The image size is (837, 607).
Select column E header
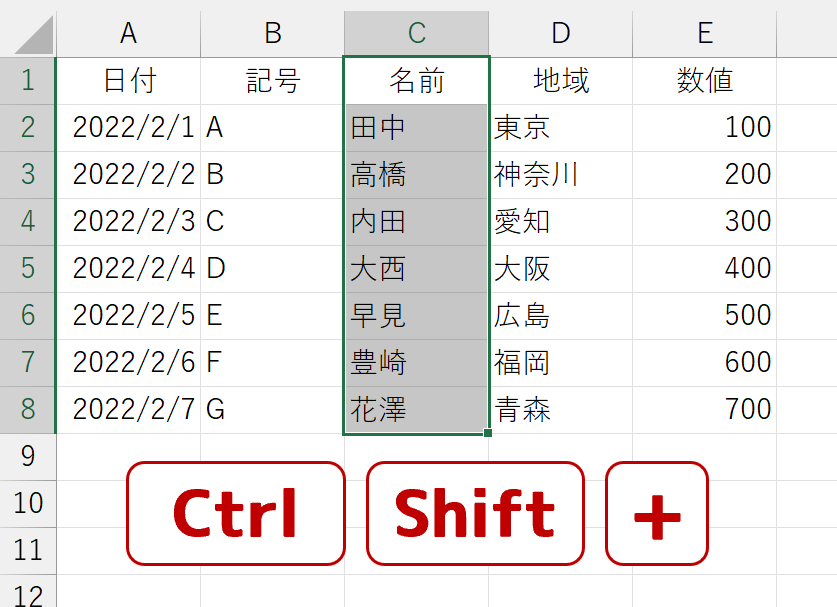click(x=705, y=33)
